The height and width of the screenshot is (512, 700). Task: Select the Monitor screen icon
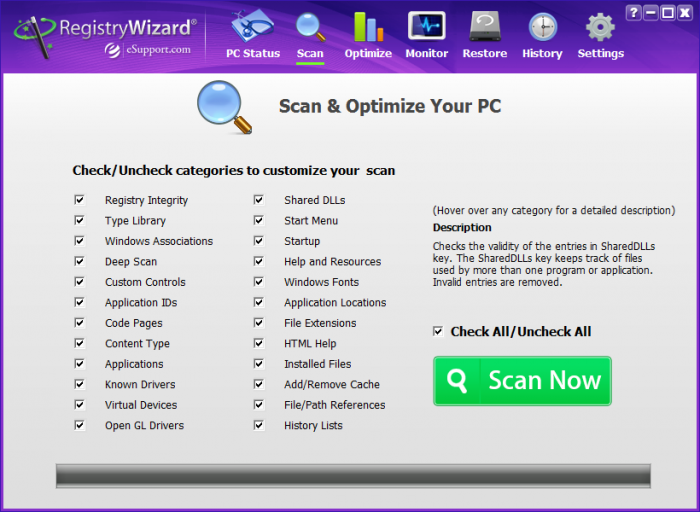pos(426,27)
